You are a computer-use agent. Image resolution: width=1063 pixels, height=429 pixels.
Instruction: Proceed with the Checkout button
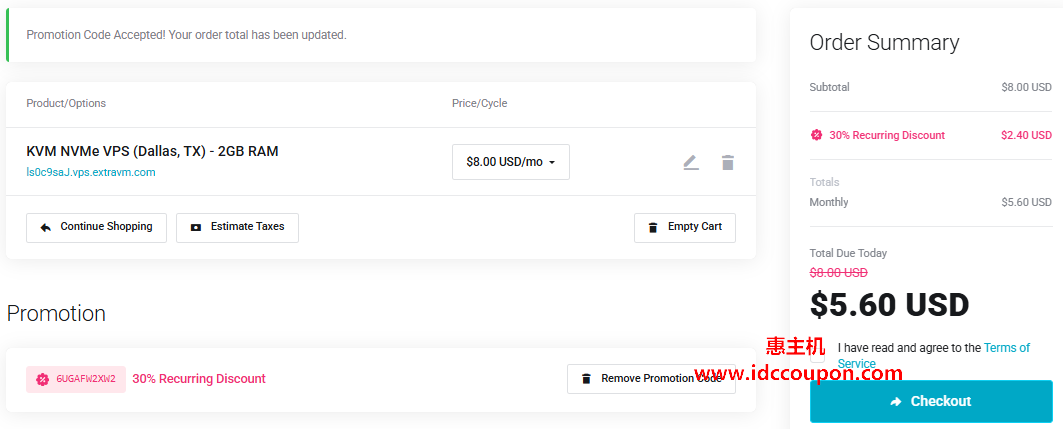point(930,401)
